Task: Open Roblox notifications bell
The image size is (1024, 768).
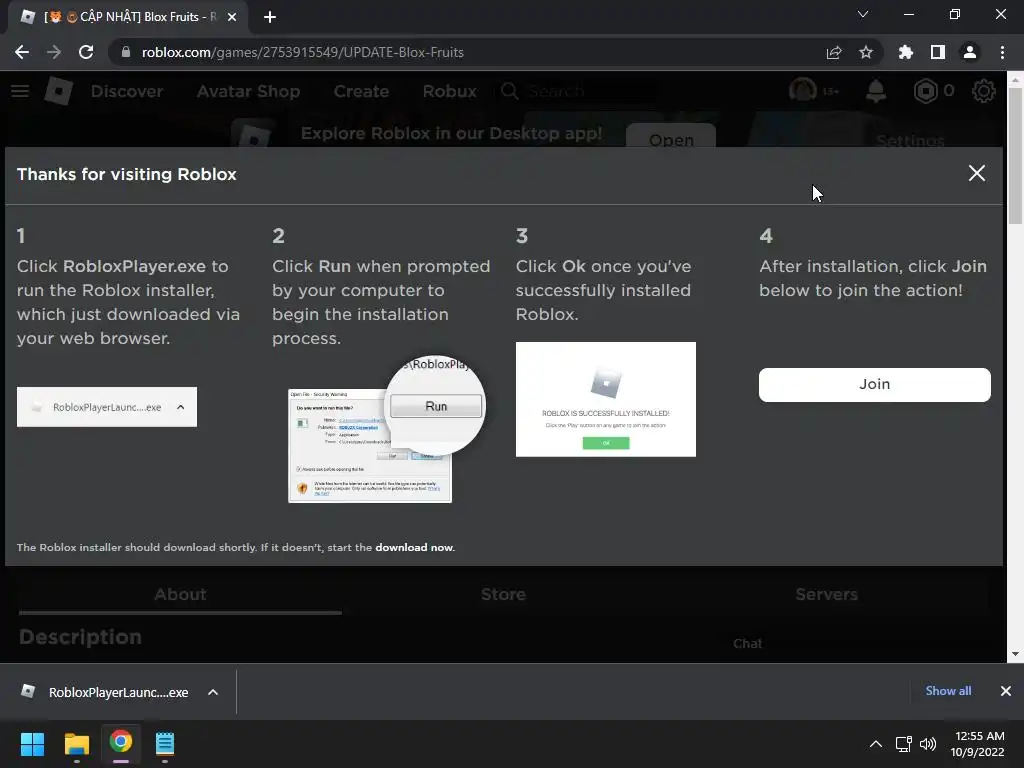Action: (x=876, y=91)
